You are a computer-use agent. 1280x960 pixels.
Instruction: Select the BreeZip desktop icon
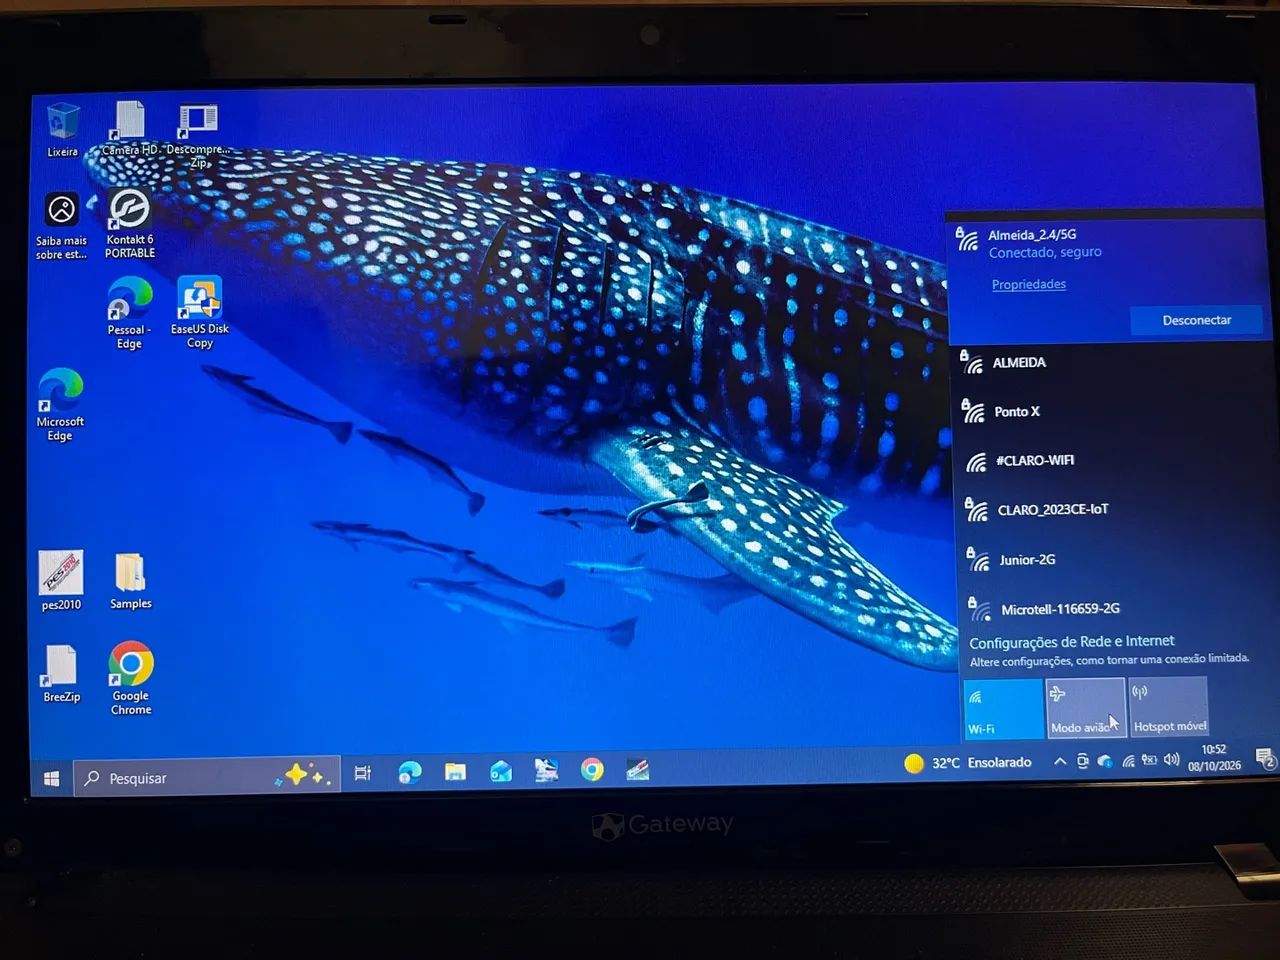61,673
